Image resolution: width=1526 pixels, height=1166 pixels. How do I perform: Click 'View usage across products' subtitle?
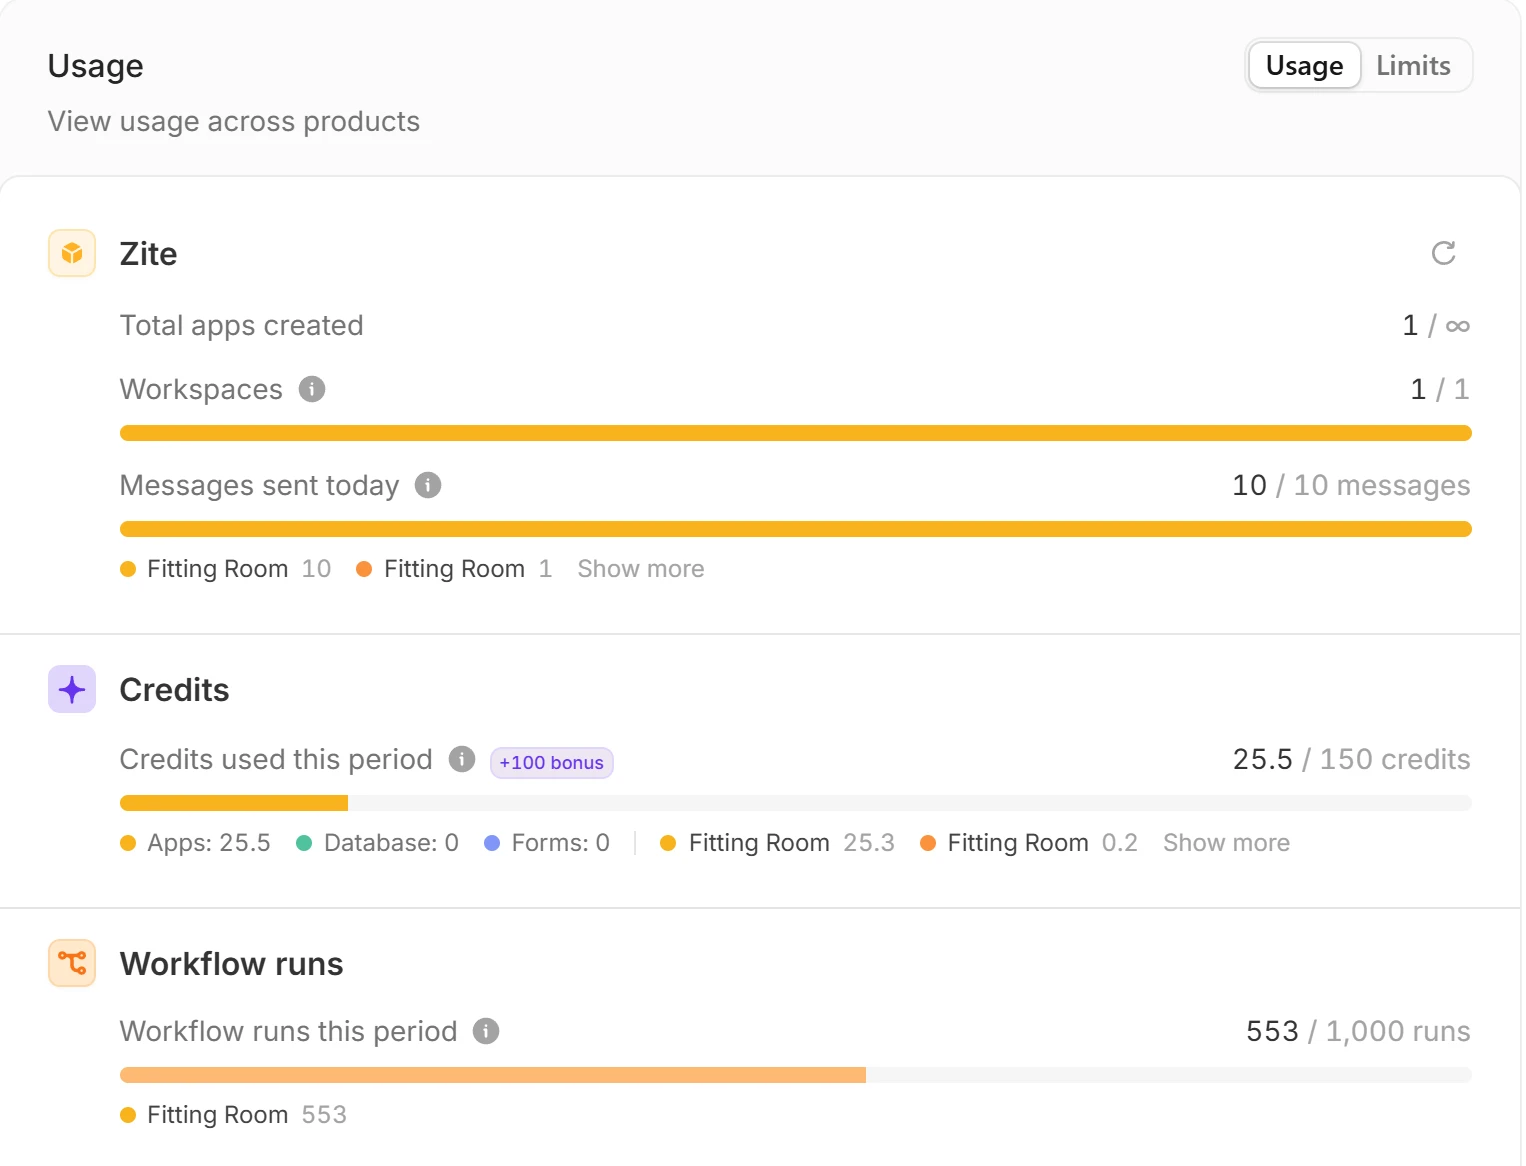click(234, 121)
